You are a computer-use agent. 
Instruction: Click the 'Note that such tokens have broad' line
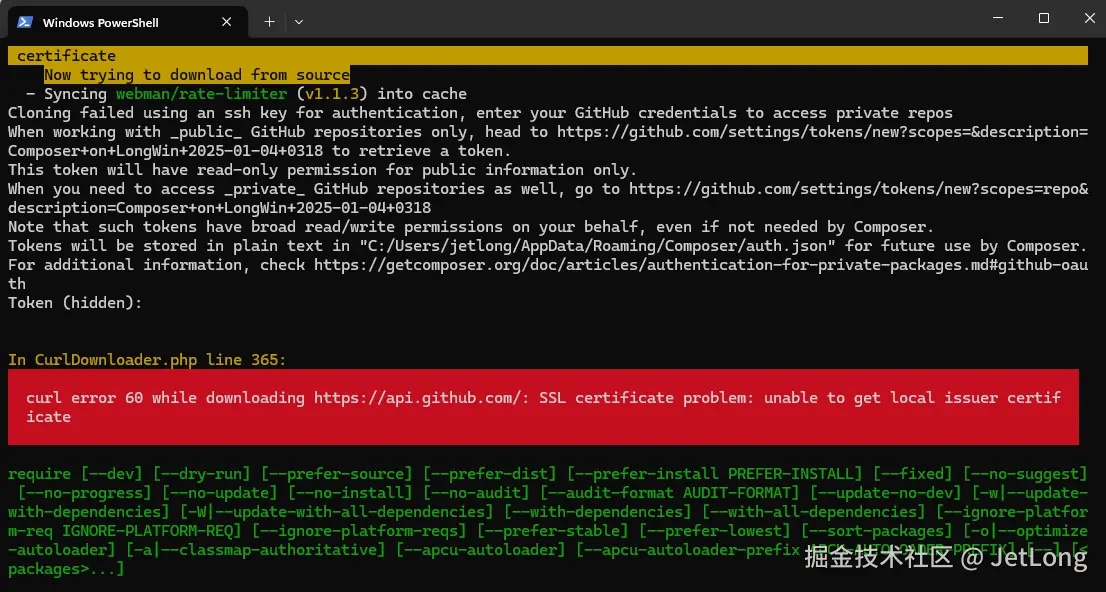pyautogui.click(x=471, y=227)
